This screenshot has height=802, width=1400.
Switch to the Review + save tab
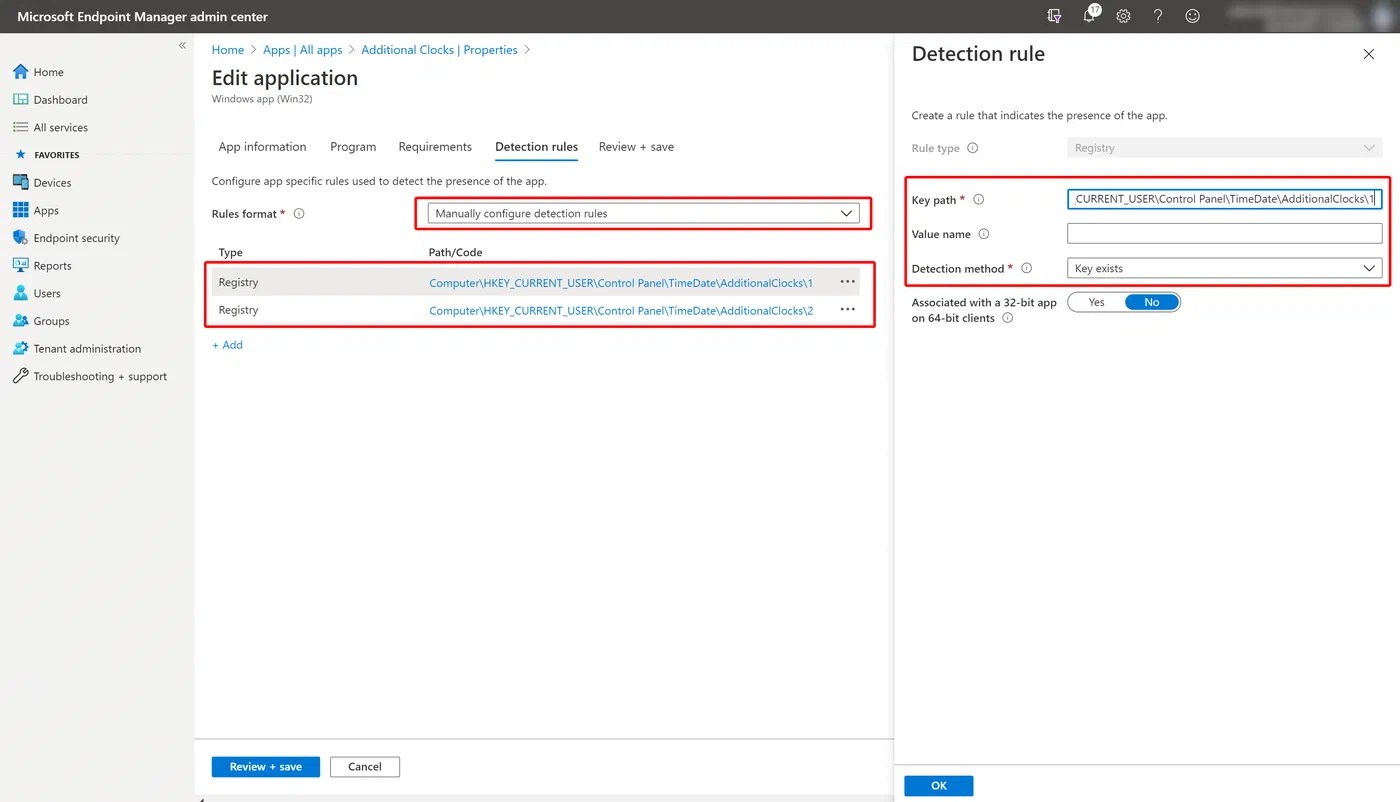click(x=636, y=147)
